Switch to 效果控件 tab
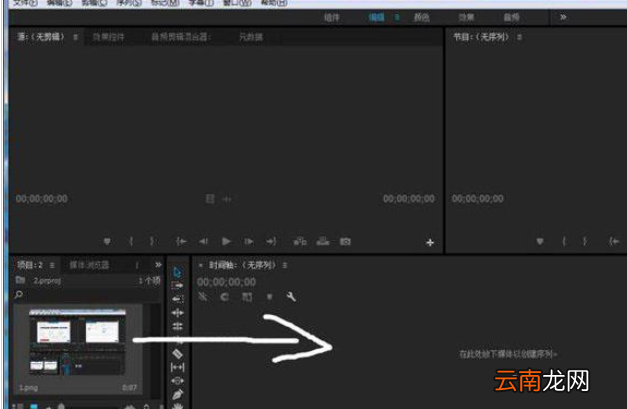Viewport: 627px width, 409px height. tap(108, 37)
